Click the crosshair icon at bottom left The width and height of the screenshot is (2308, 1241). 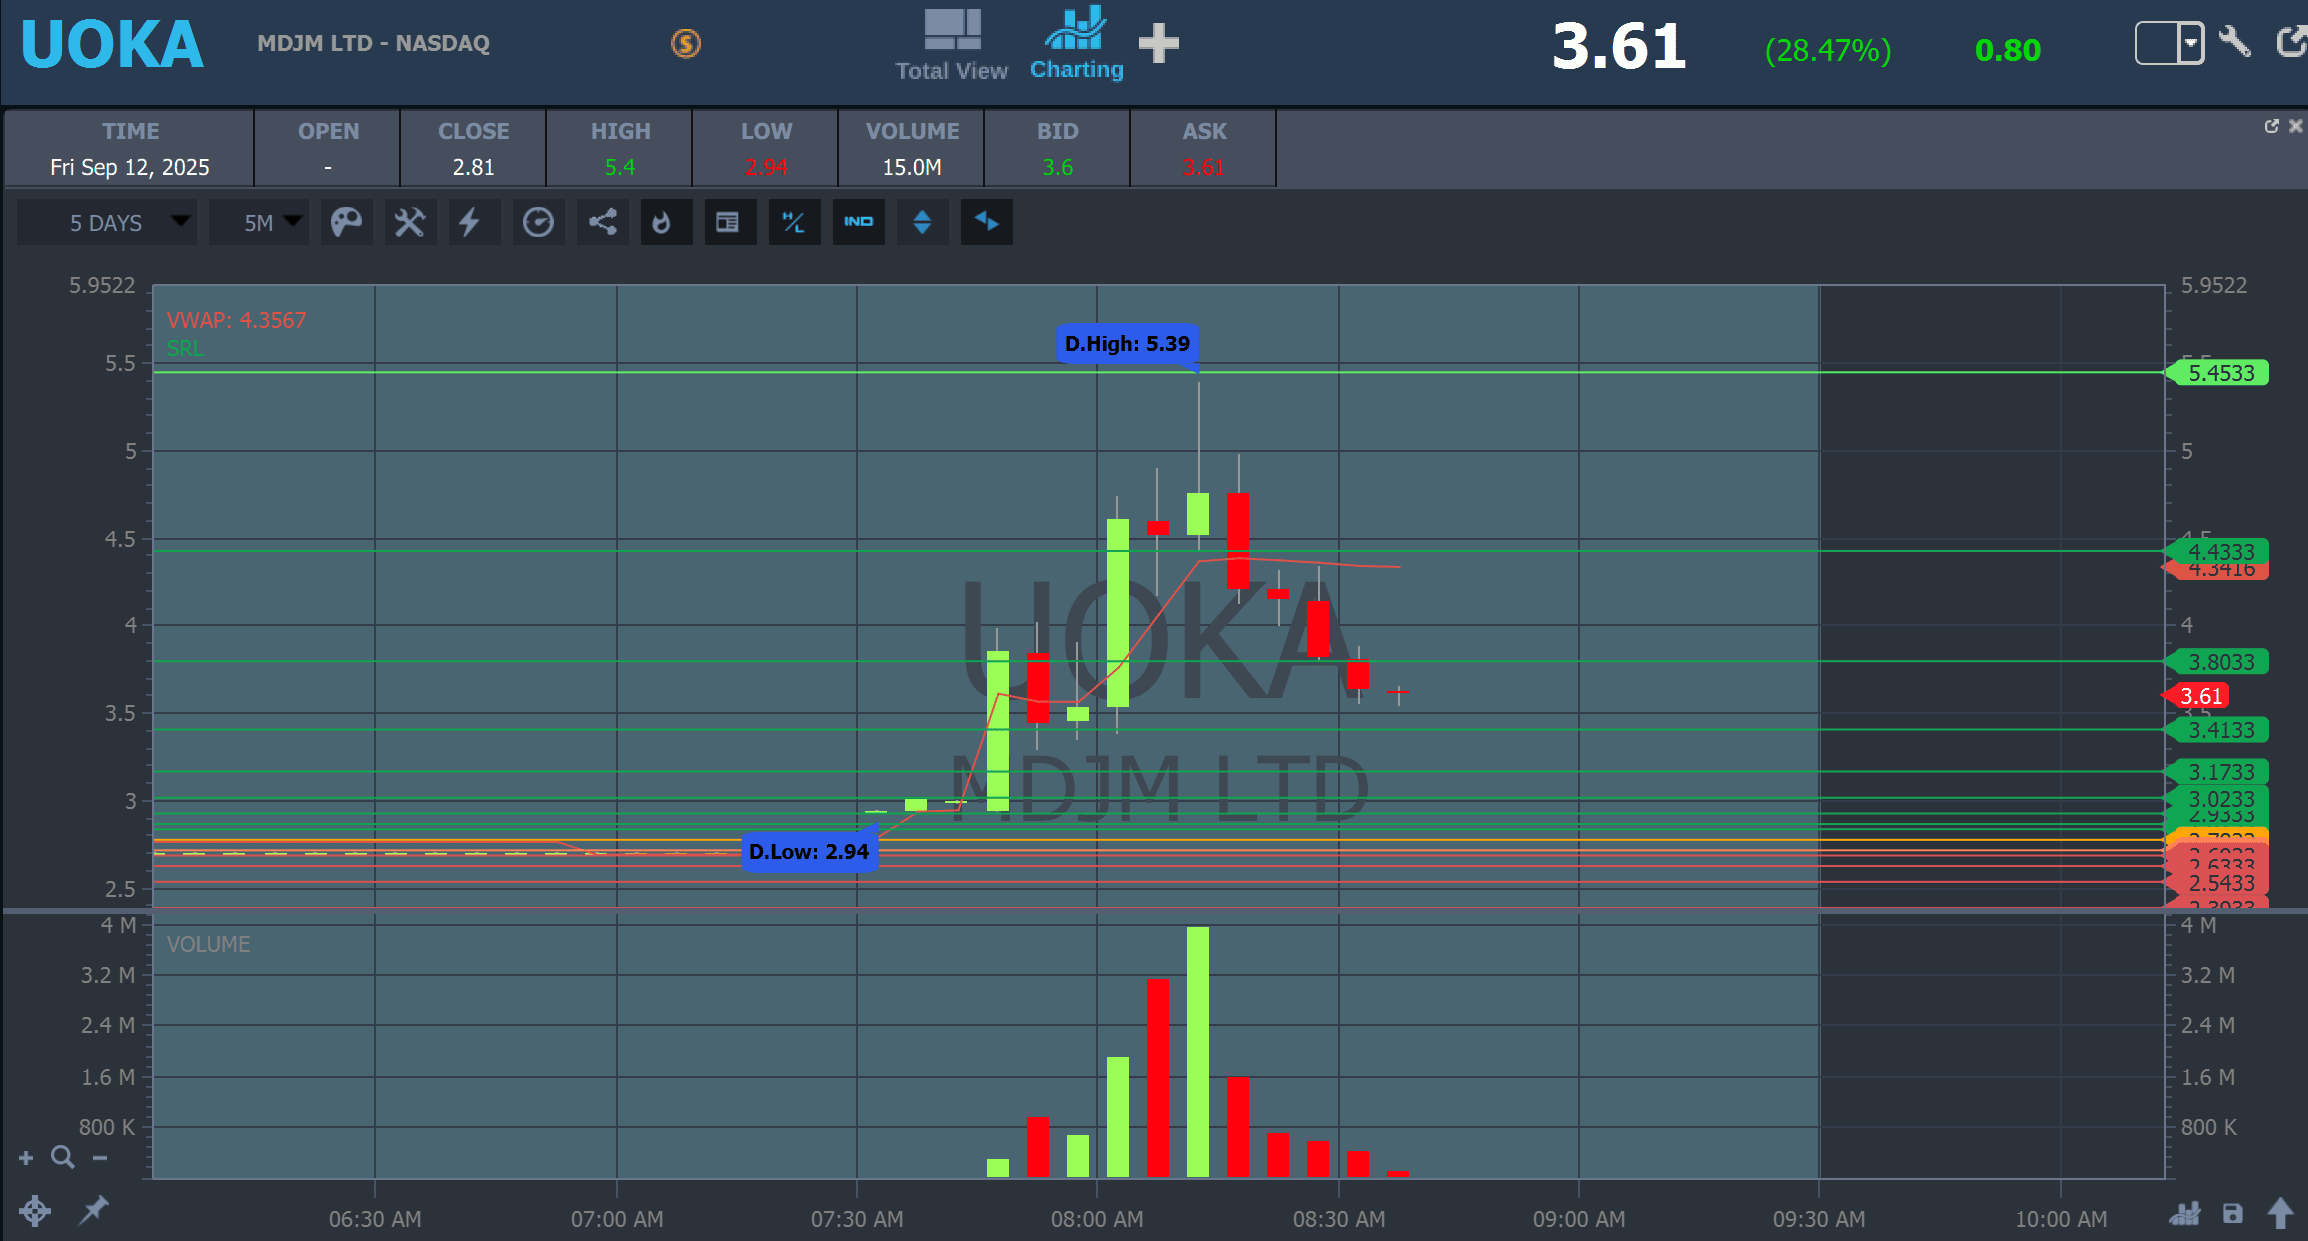(x=35, y=1211)
